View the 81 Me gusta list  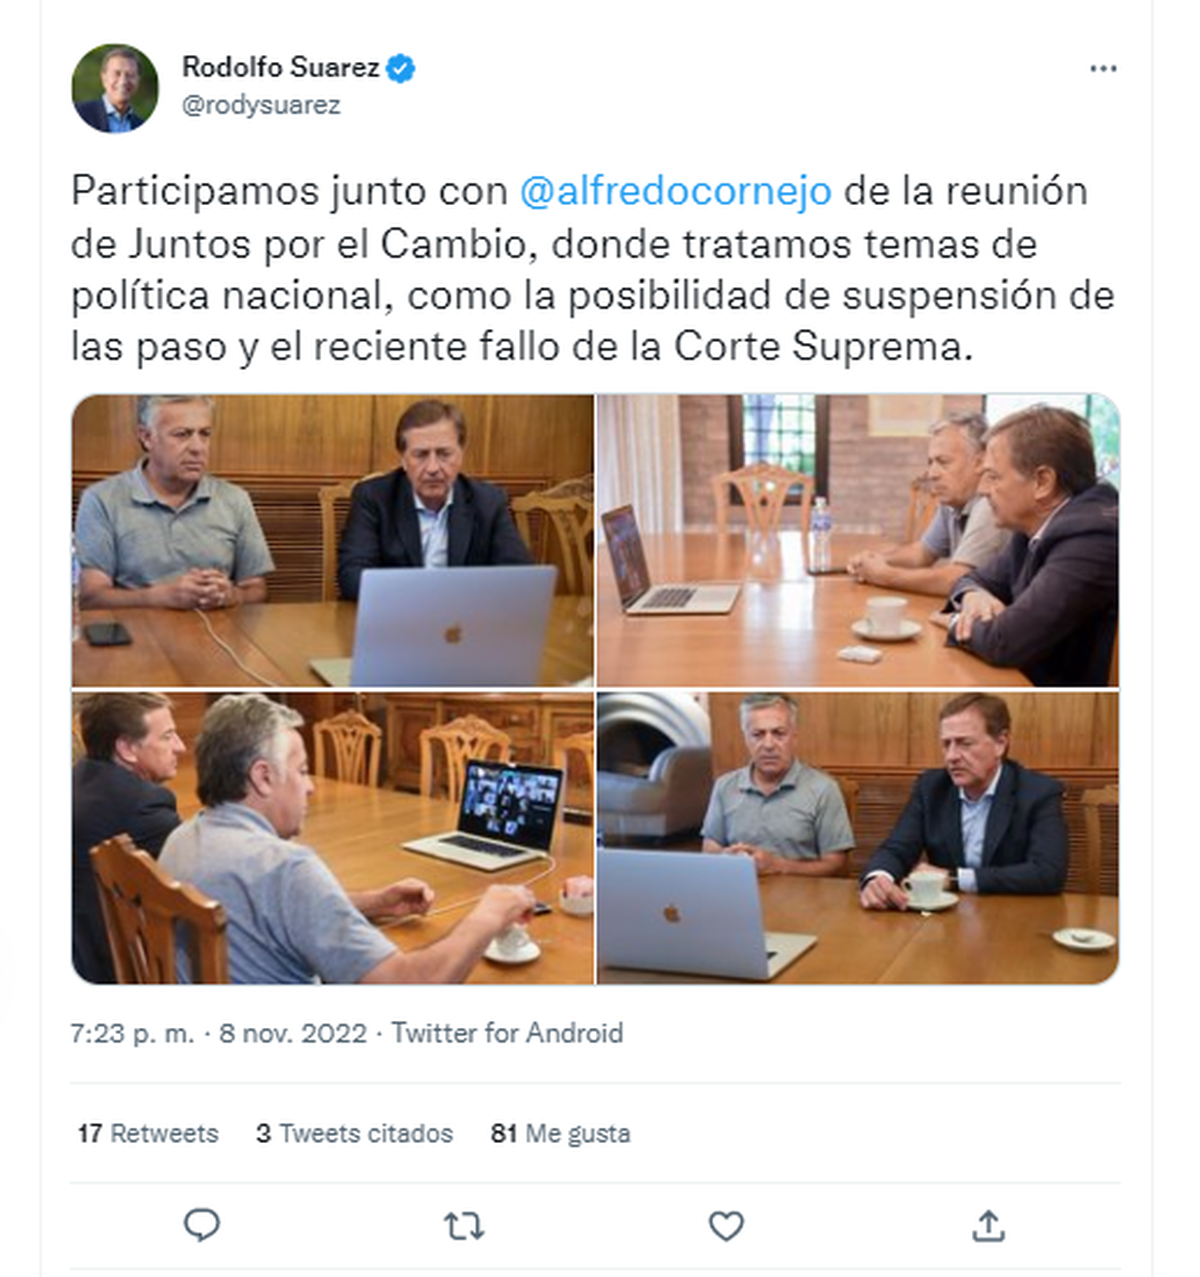pos(560,1133)
